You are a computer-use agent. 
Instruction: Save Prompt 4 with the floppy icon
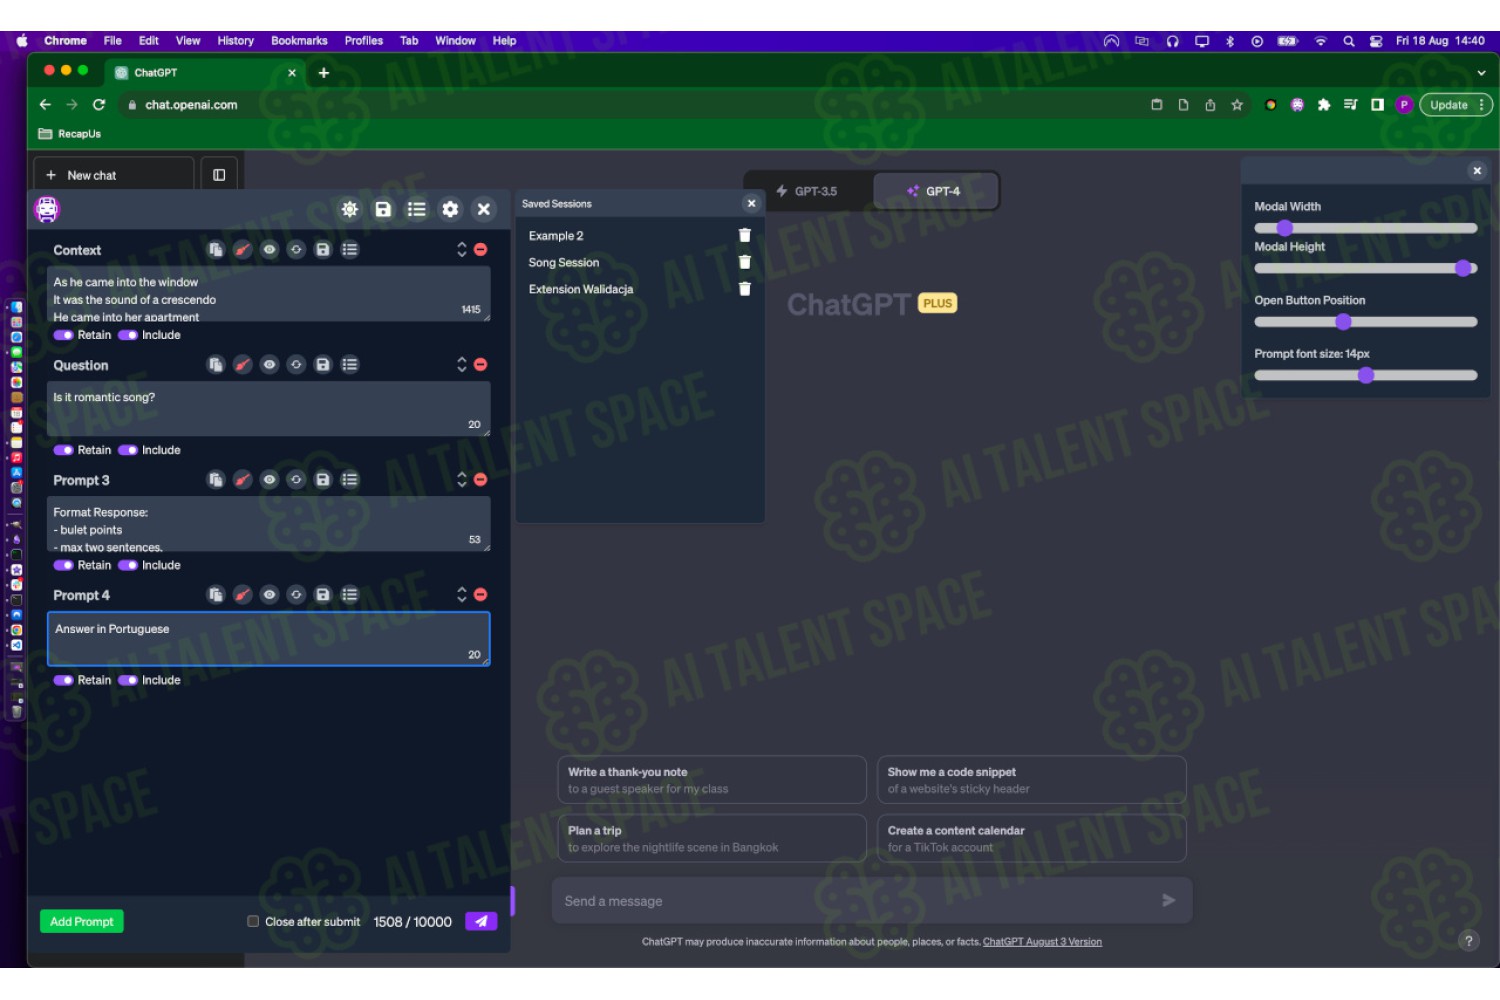tap(323, 595)
